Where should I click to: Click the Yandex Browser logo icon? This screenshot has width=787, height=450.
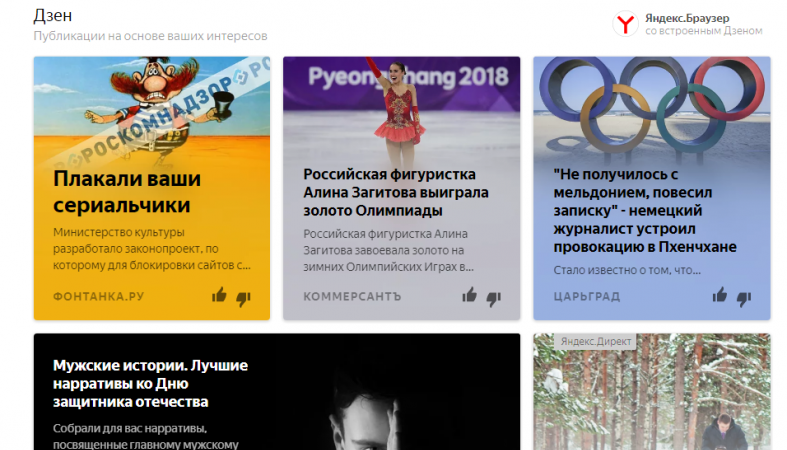pyautogui.click(x=625, y=24)
